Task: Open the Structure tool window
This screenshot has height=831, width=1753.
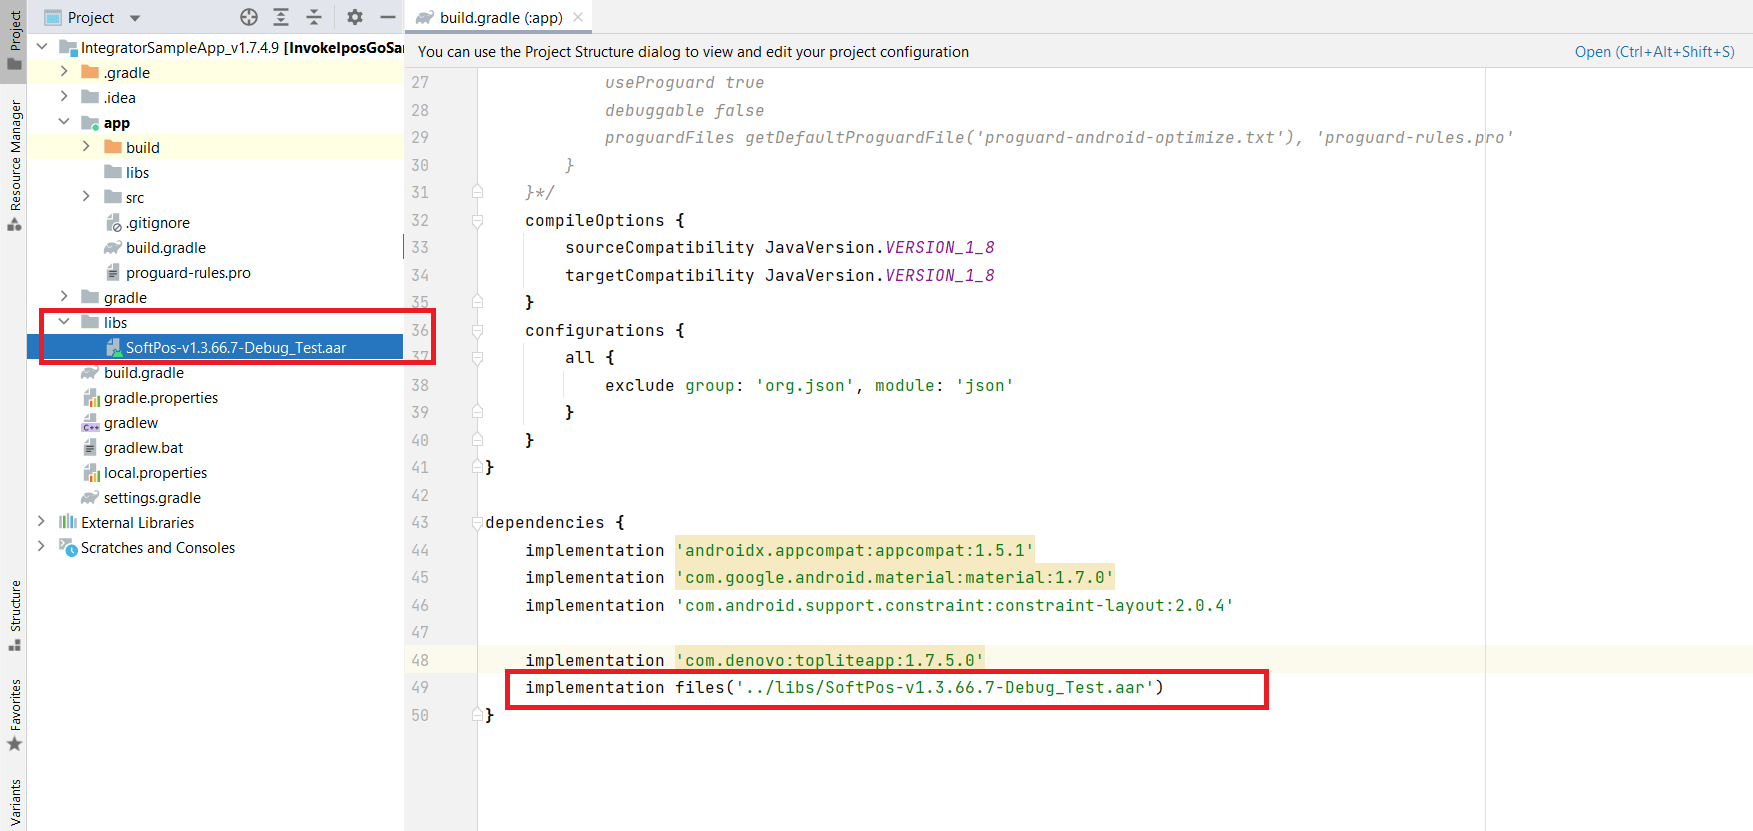Action: tap(15, 612)
